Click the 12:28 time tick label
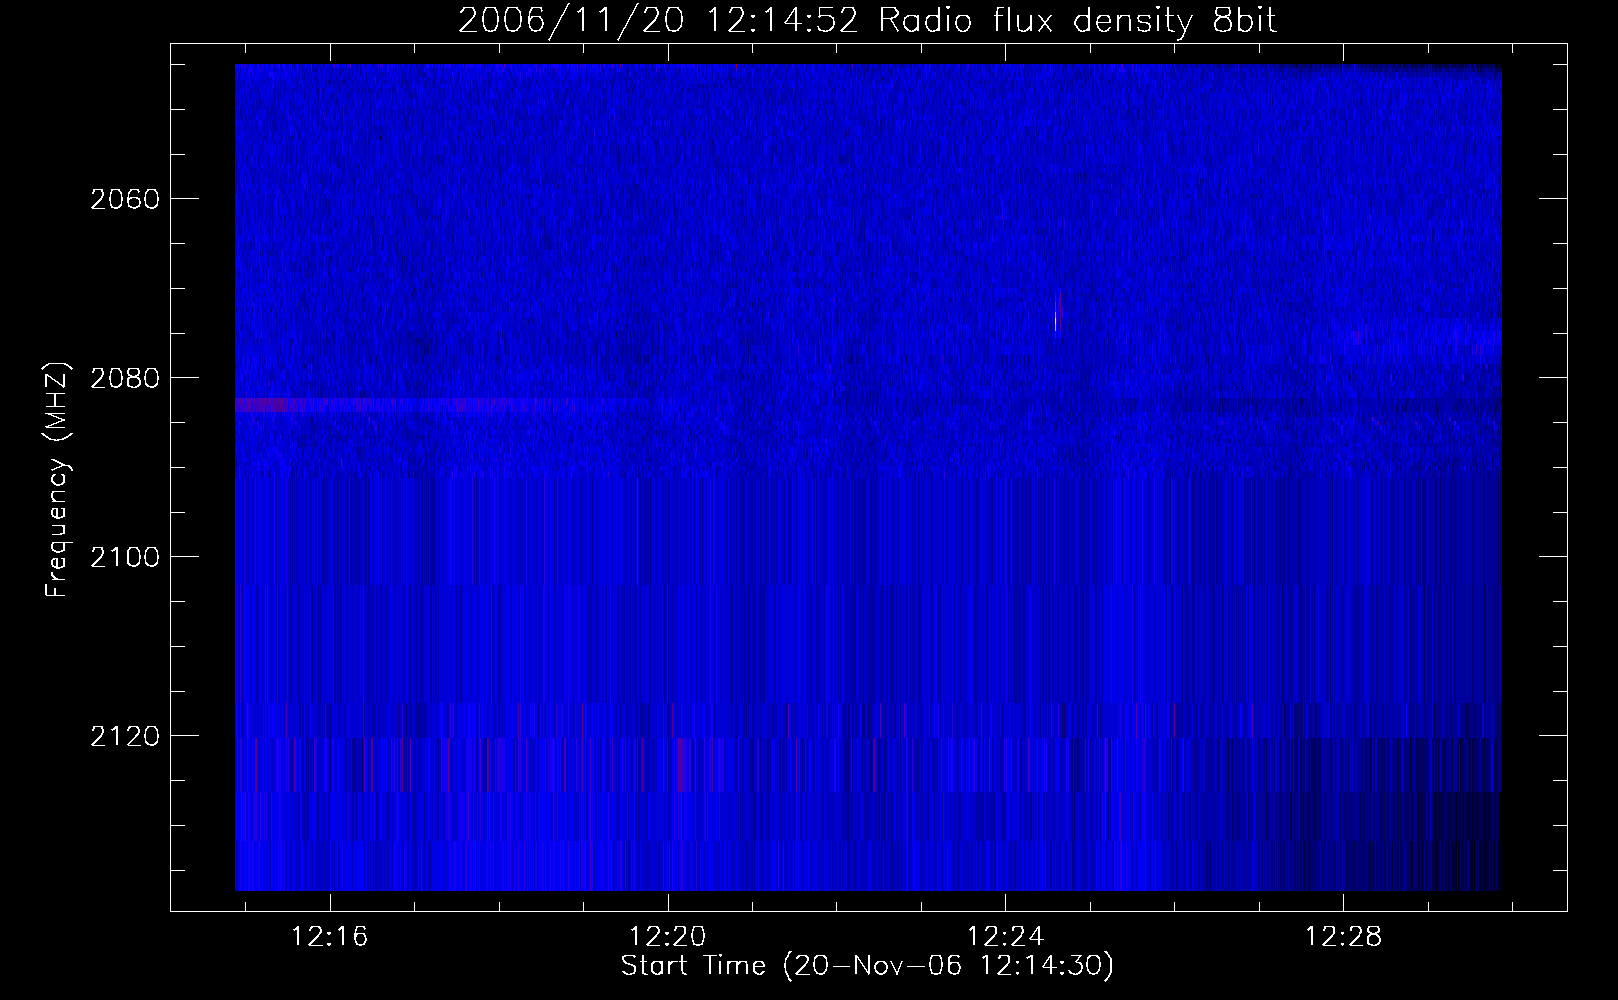1618x1000 pixels. (x=1344, y=937)
